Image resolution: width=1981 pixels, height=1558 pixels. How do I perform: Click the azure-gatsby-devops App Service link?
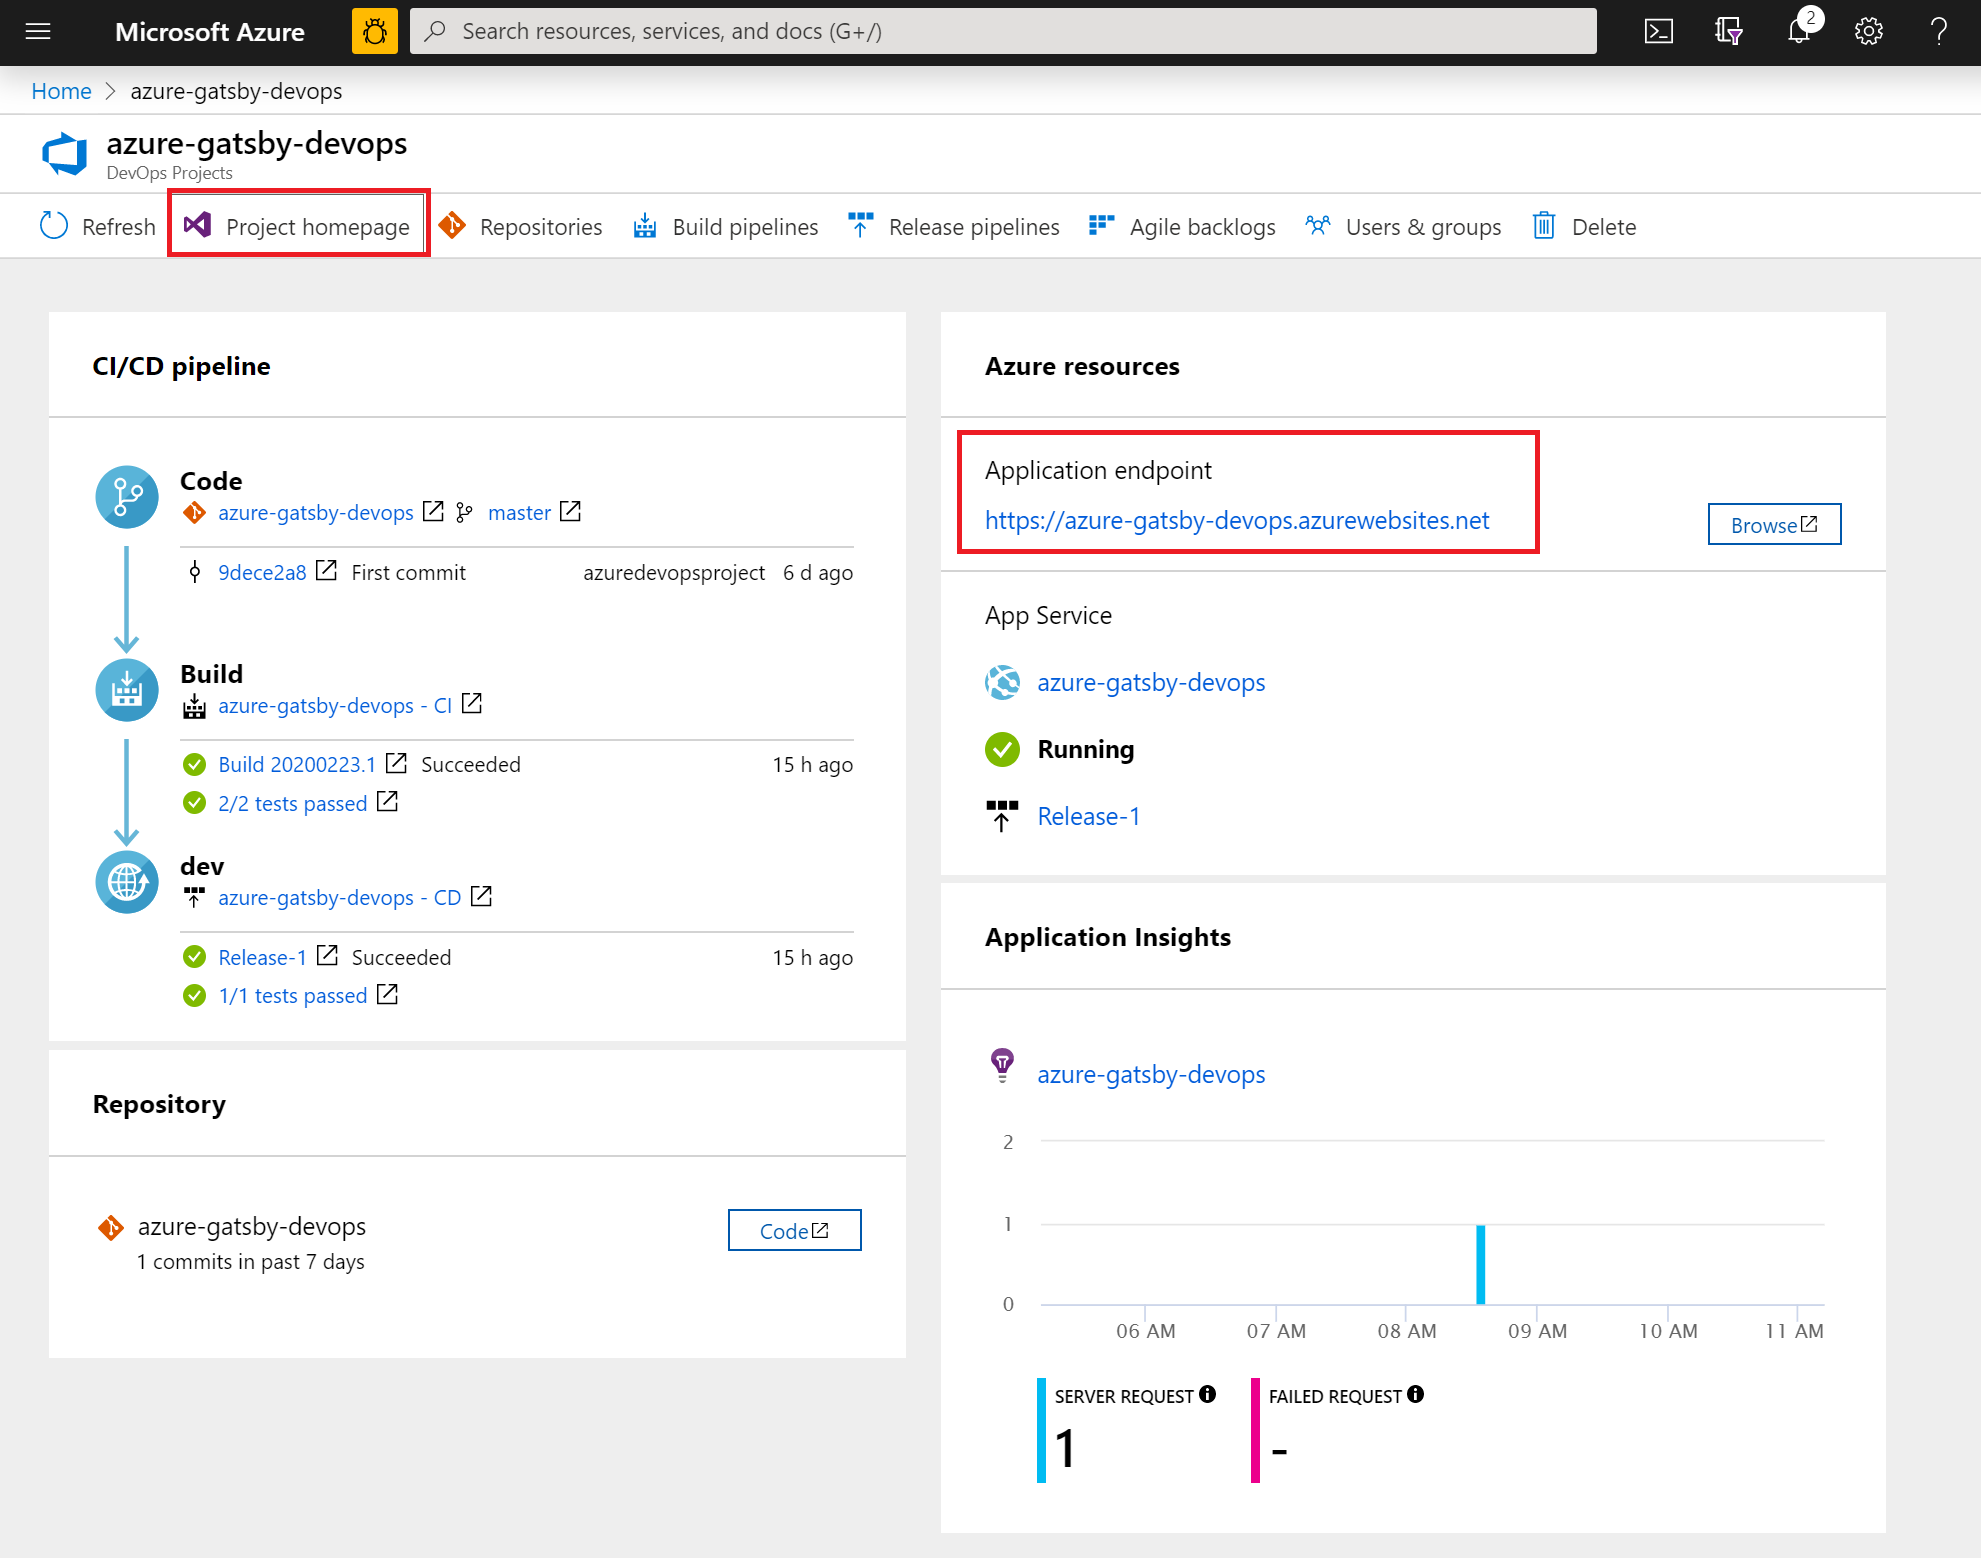(x=1150, y=682)
